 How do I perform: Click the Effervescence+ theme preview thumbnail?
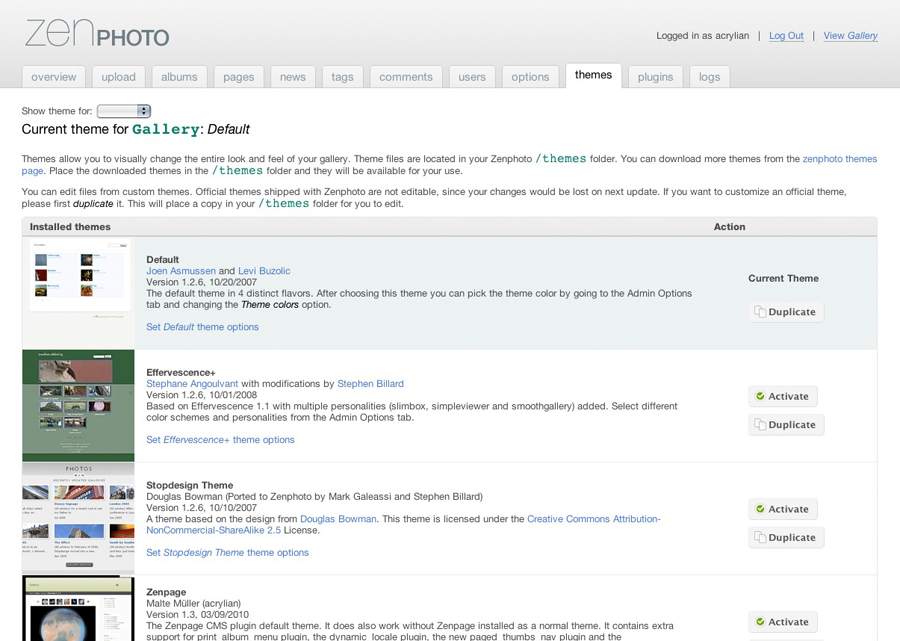tap(79, 405)
